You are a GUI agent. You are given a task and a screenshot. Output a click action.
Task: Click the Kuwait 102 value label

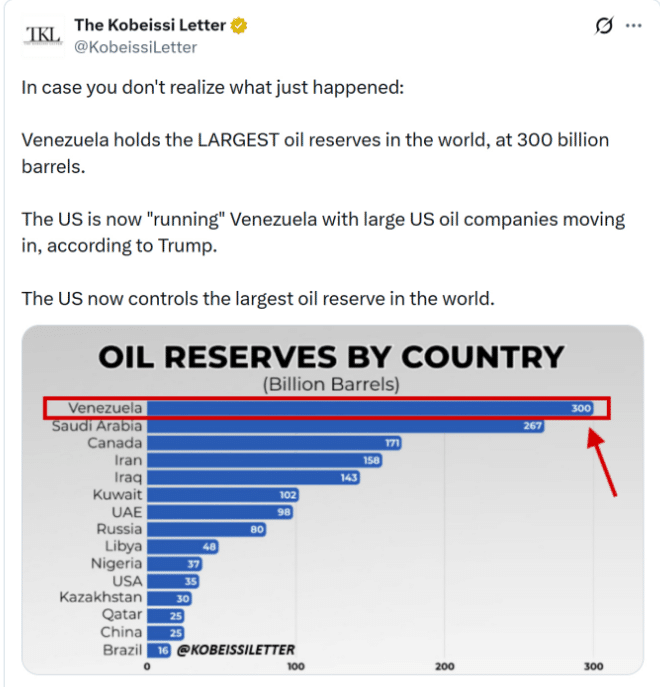tap(289, 494)
